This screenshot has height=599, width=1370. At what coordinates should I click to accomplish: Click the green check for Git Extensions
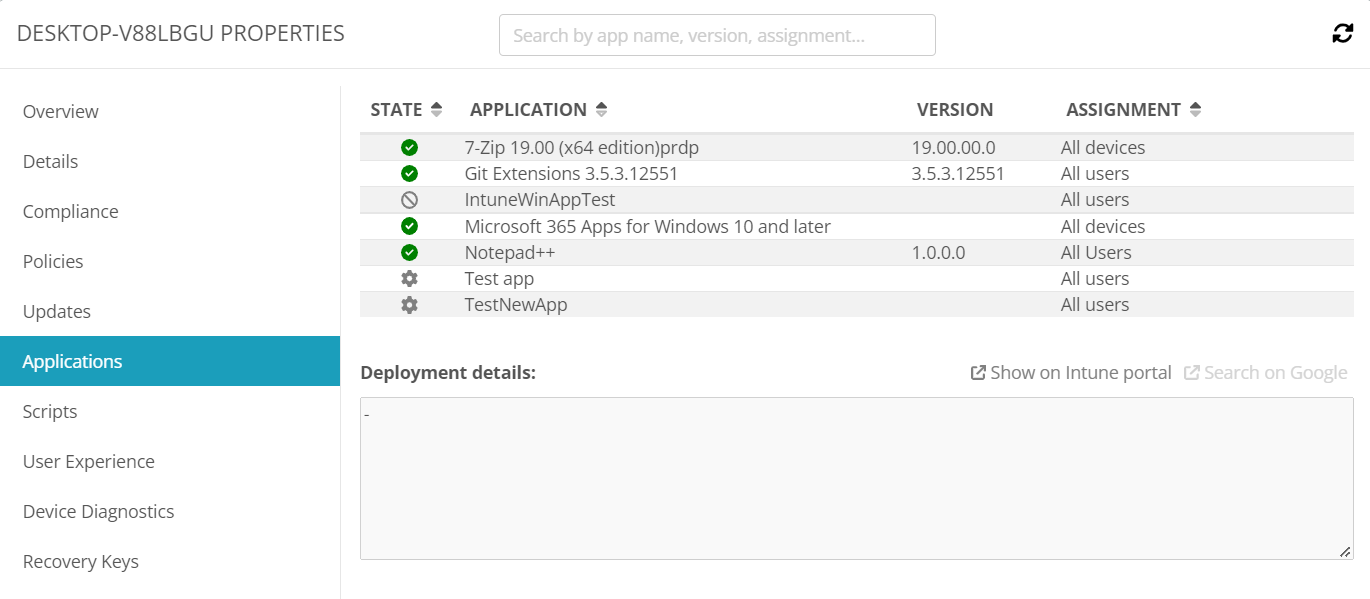pyautogui.click(x=409, y=174)
